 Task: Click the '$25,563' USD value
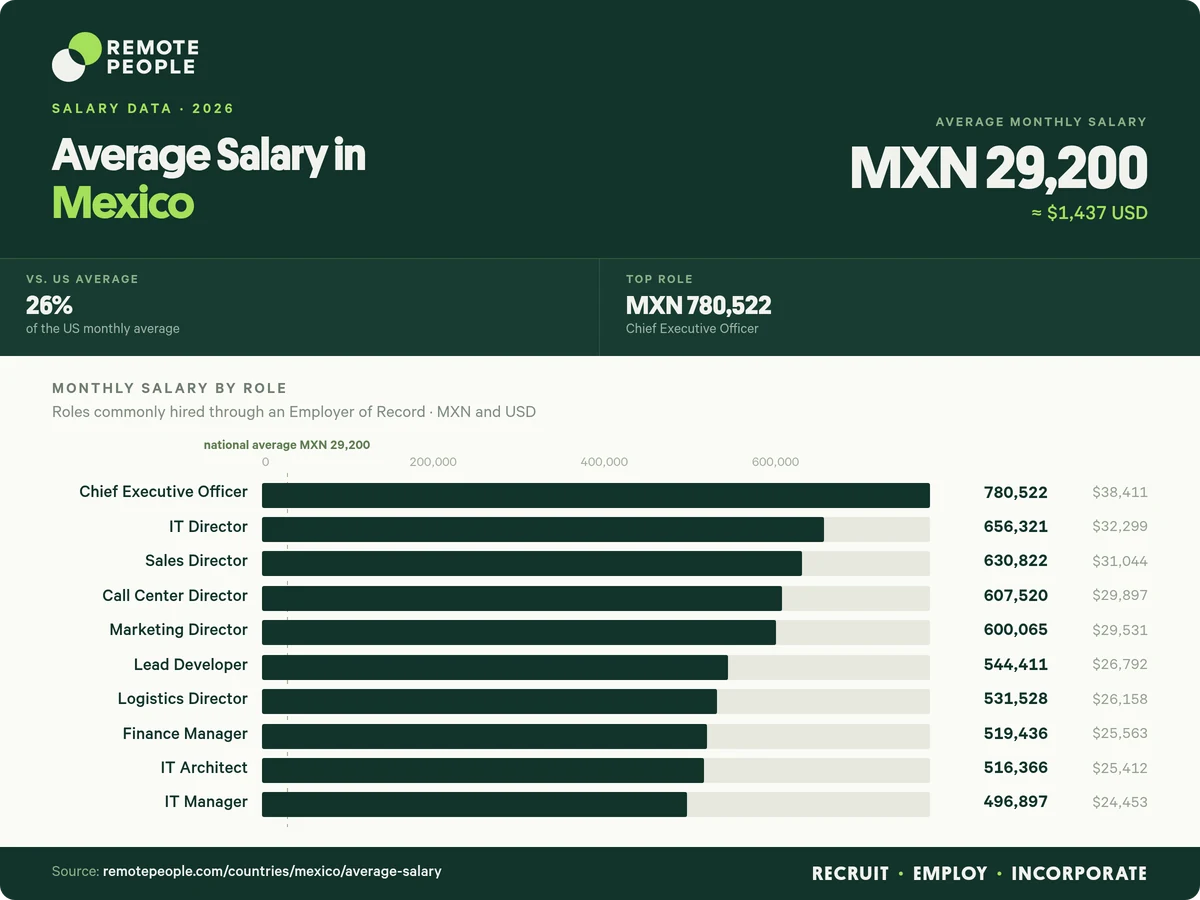pyautogui.click(x=1120, y=733)
